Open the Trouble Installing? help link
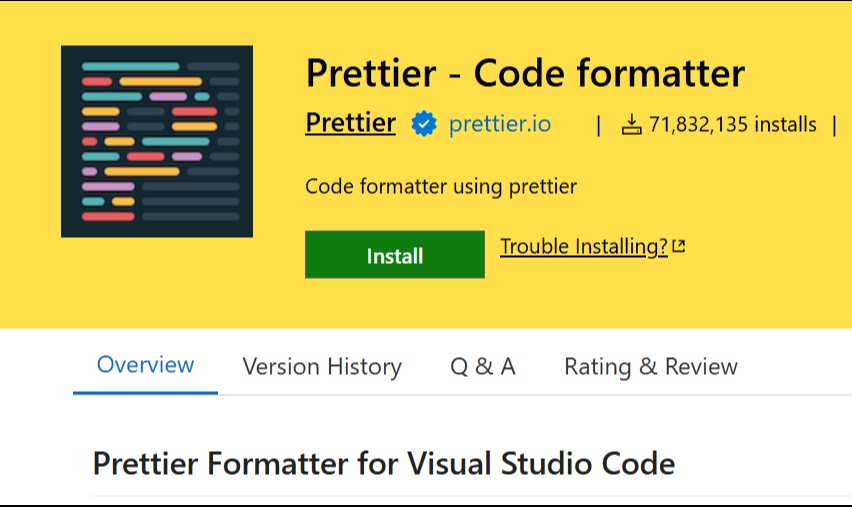This screenshot has height=507, width=852. click(584, 247)
